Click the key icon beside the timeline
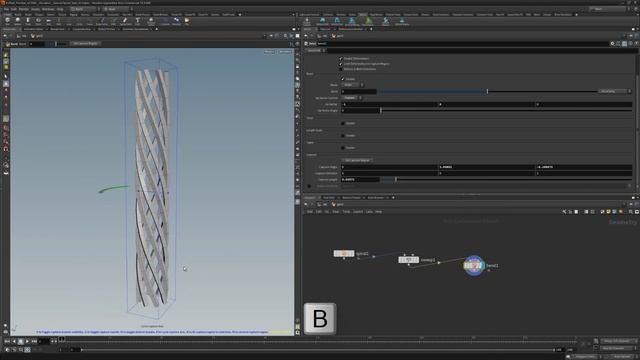 point(596,341)
